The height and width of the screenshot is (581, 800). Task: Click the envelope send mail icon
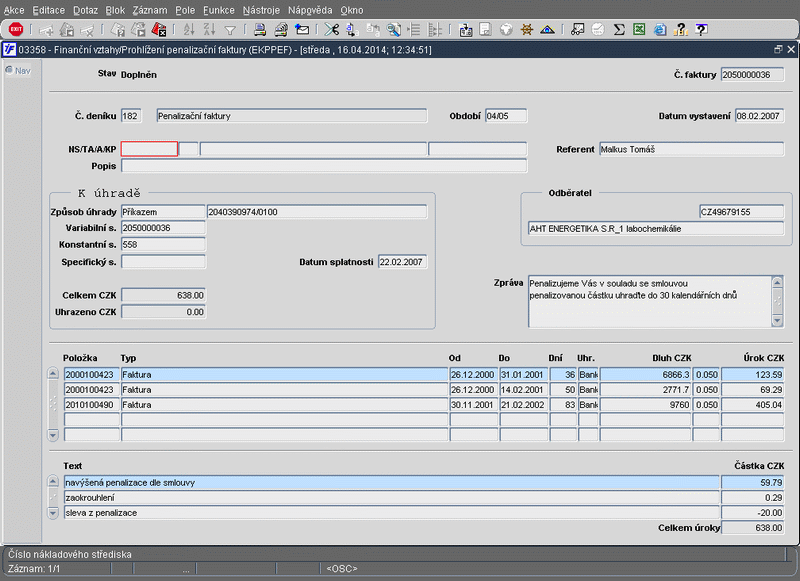point(302,30)
